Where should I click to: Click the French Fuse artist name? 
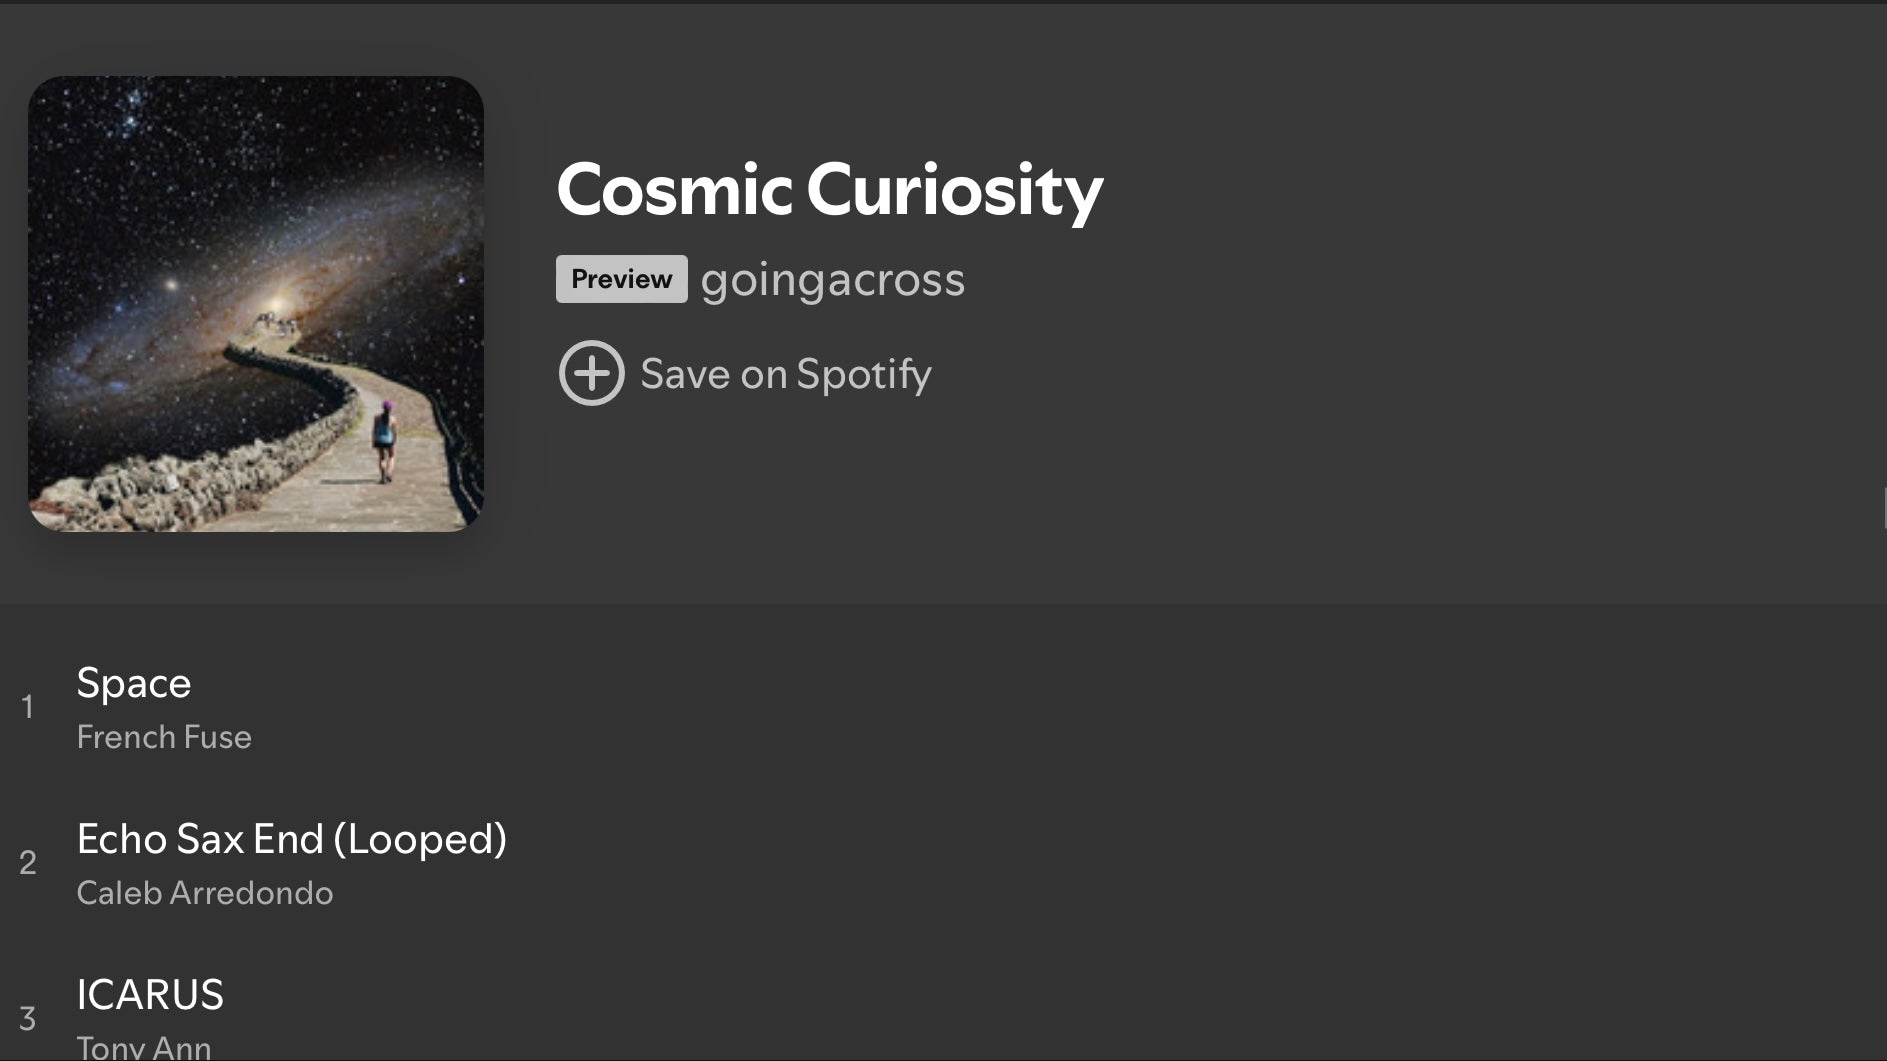coord(164,737)
